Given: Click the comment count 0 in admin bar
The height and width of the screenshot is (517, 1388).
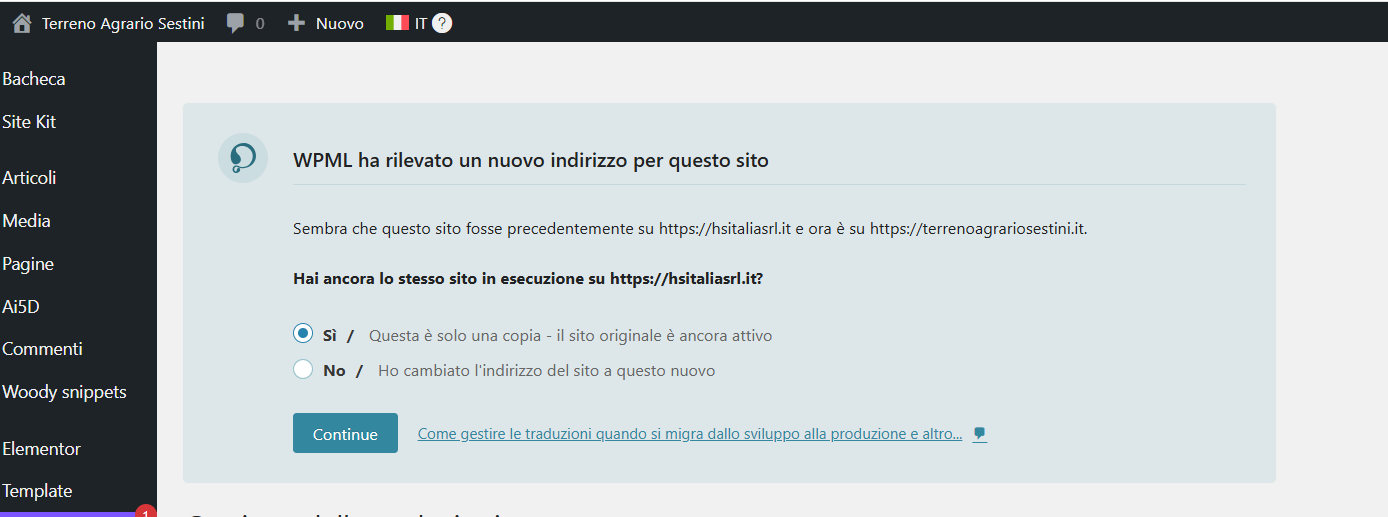Looking at the screenshot, I should (260, 23).
